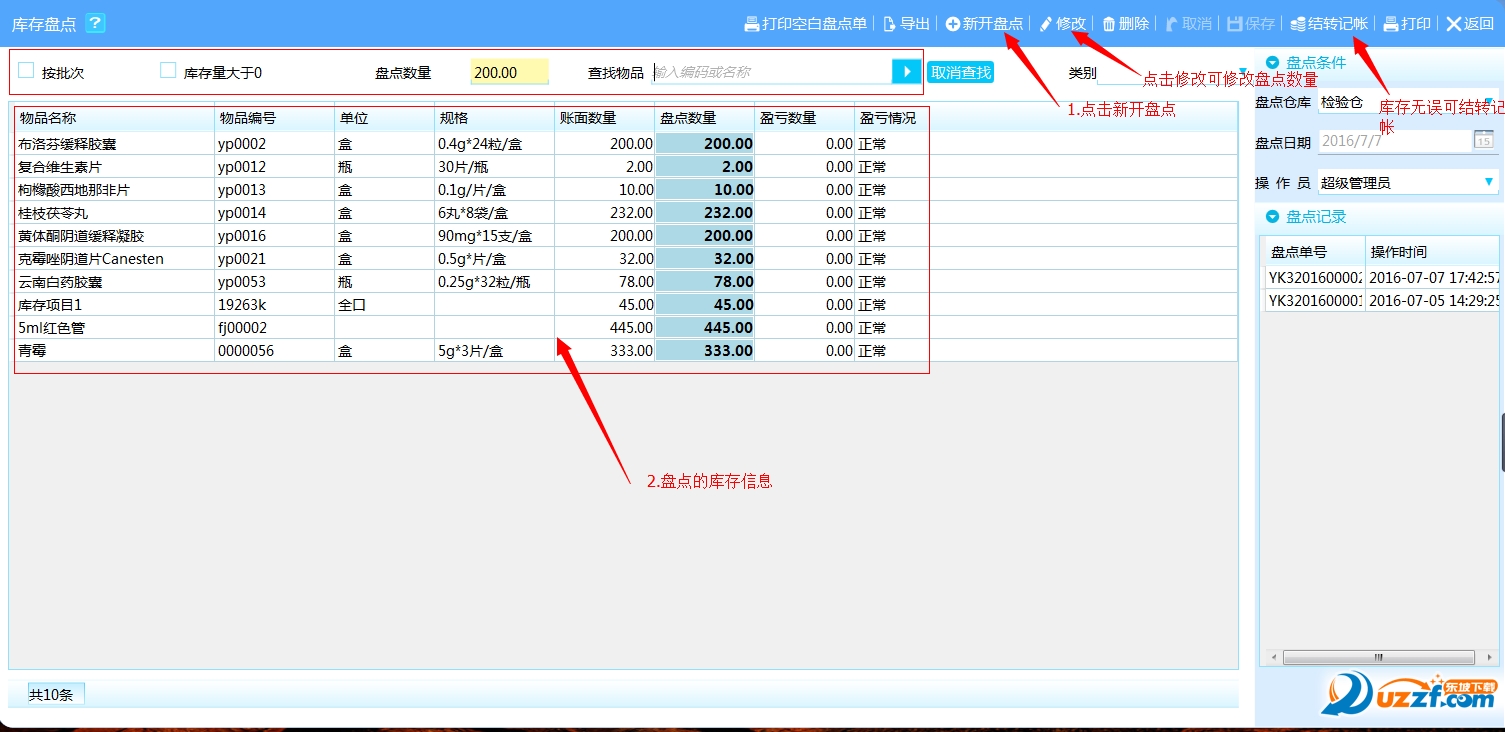Enable the 按批次 by-batch checkbox
1505x732 pixels.
pyautogui.click(x=27, y=71)
